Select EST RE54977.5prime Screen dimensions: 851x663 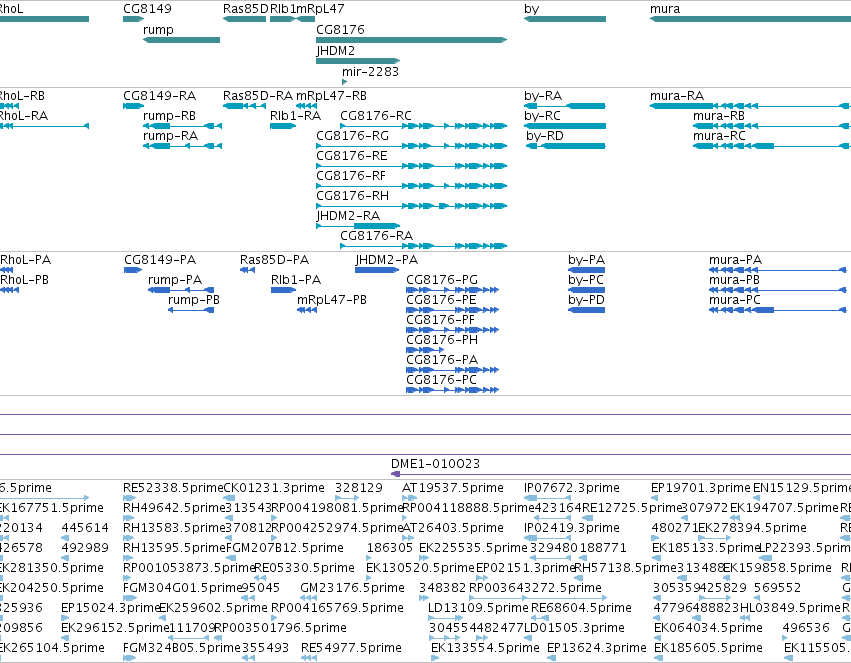pyautogui.click(x=309, y=658)
